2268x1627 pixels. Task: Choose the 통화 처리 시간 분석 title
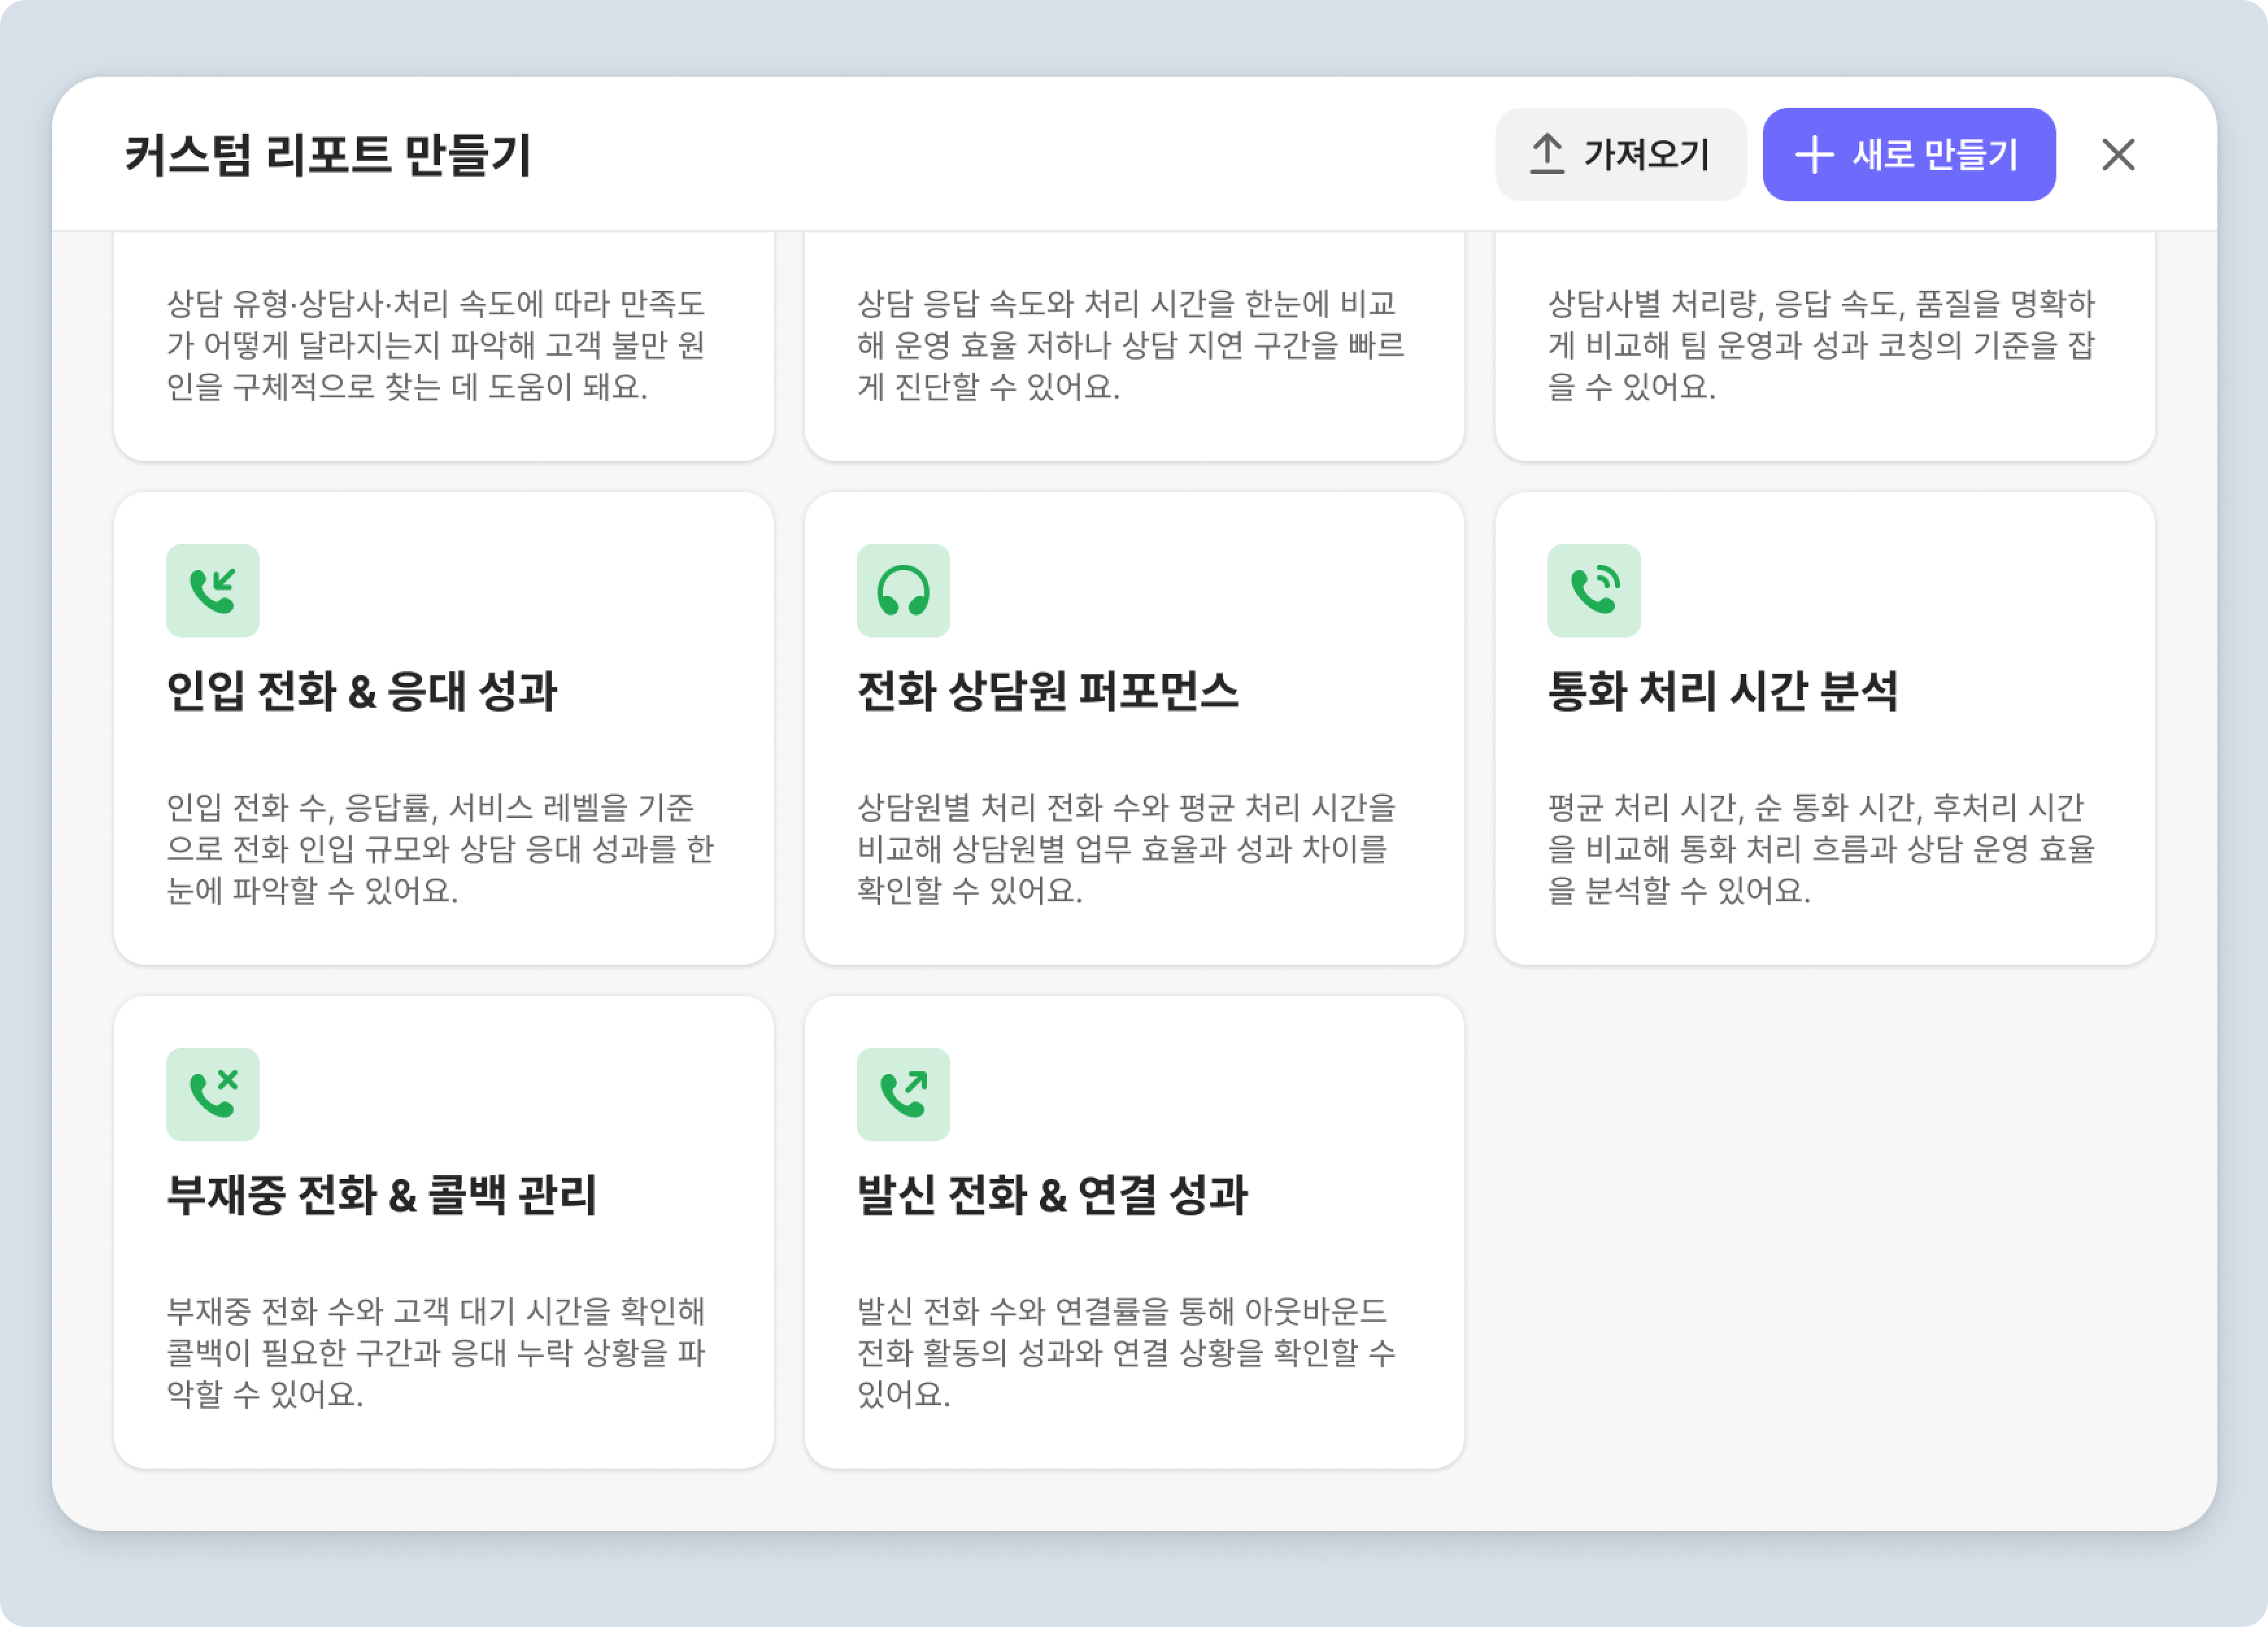tap(1721, 691)
